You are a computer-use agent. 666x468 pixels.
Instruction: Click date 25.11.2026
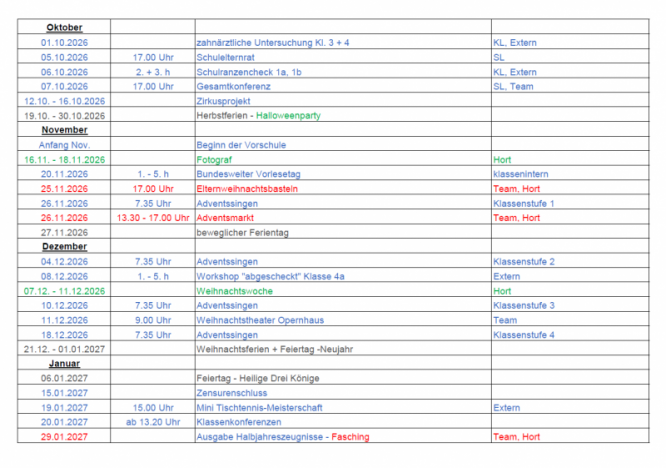coord(64,189)
